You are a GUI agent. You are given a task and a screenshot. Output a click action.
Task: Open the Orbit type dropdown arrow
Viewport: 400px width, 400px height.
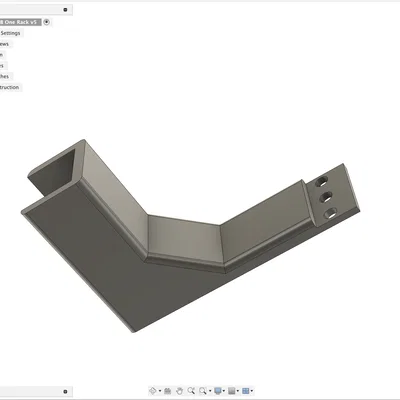(x=160, y=391)
